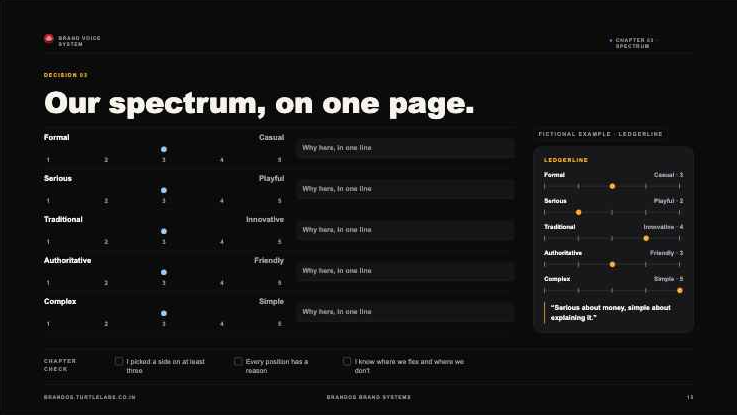The width and height of the screenshot is (737, 415).
Task: Click 'BrandOS Brand Systems' footer text
Action: pyautogui.click(x=368, y=397)
